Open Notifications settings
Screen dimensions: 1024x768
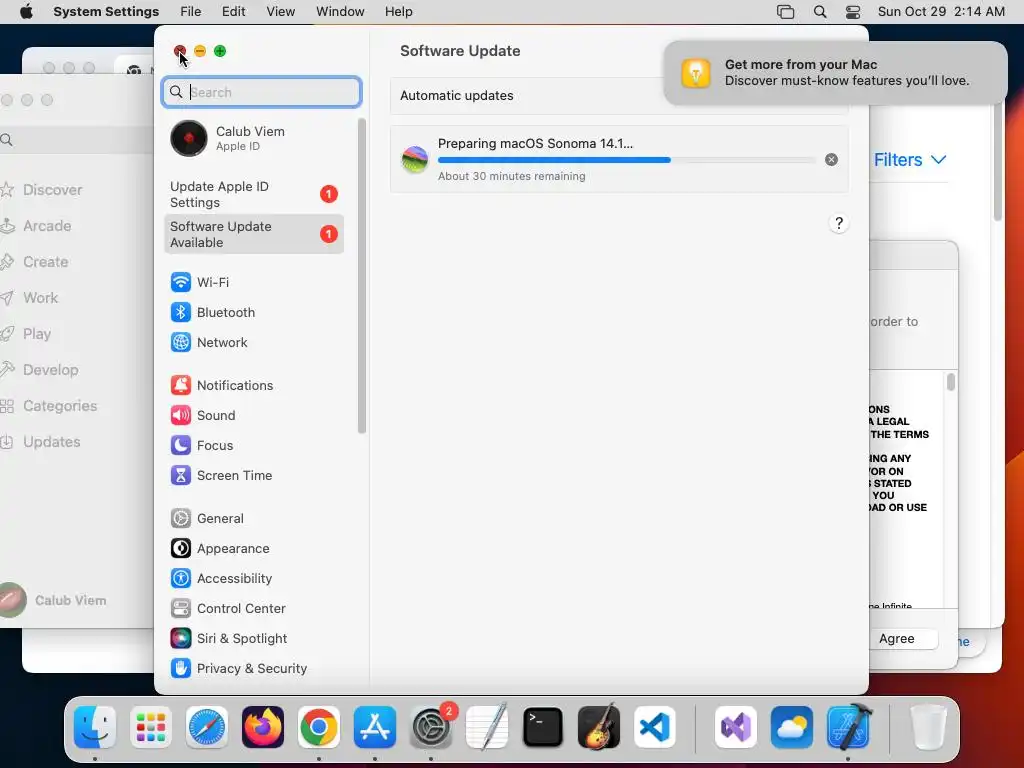(255, 385)
